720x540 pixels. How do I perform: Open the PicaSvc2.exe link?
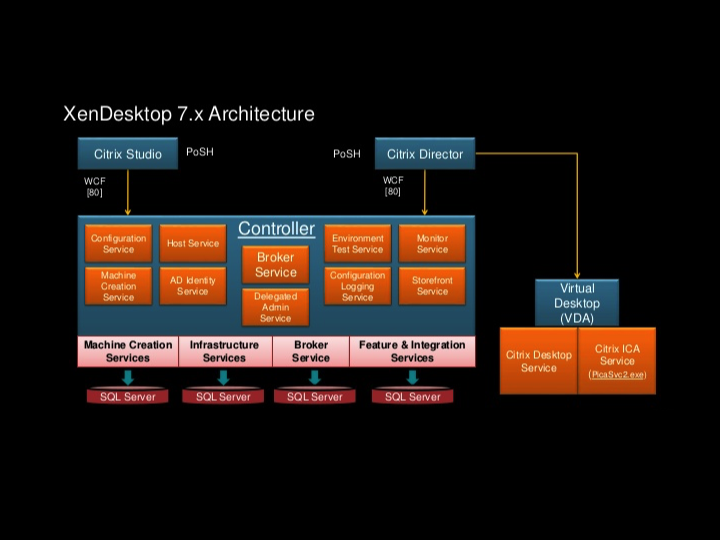617,375
